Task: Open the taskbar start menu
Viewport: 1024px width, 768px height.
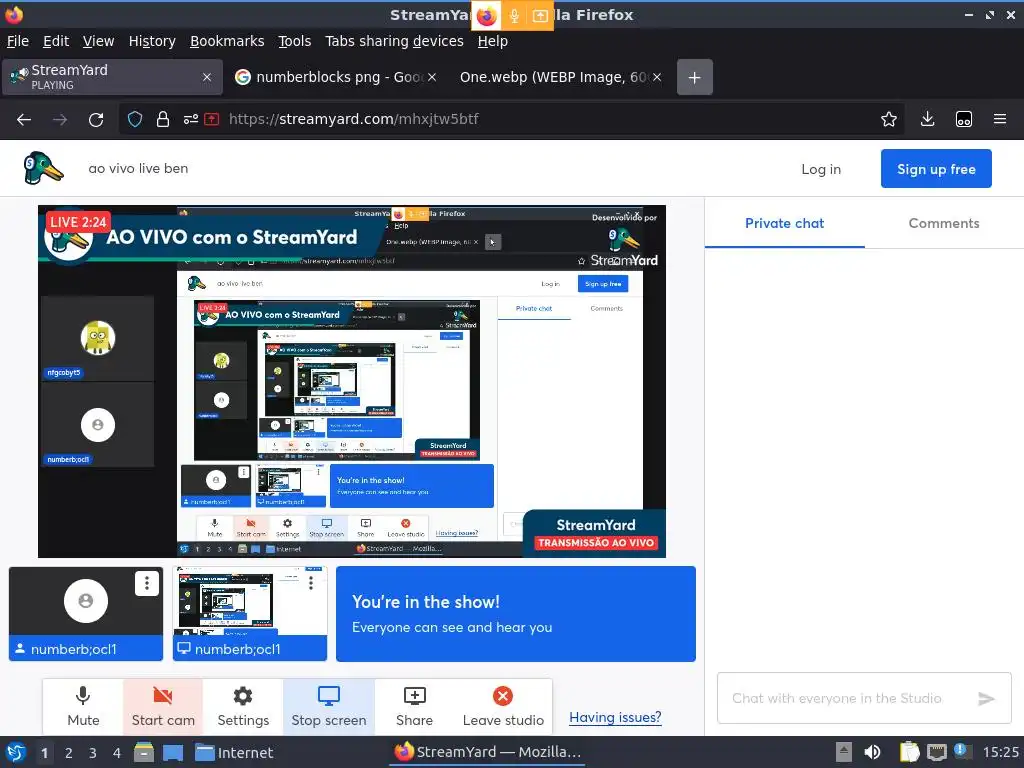Action: click(16, 753)
